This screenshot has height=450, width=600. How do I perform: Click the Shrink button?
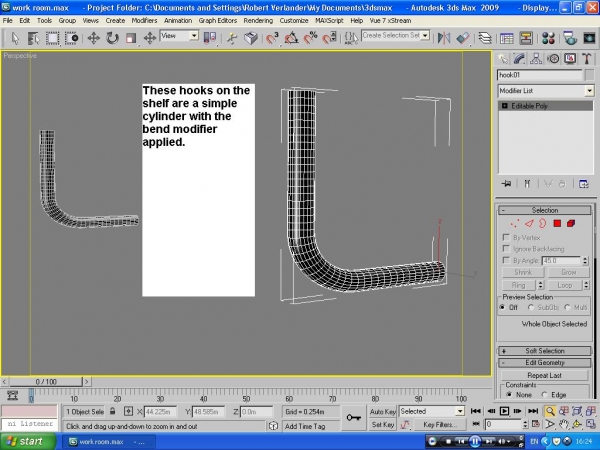pos(523,272)
